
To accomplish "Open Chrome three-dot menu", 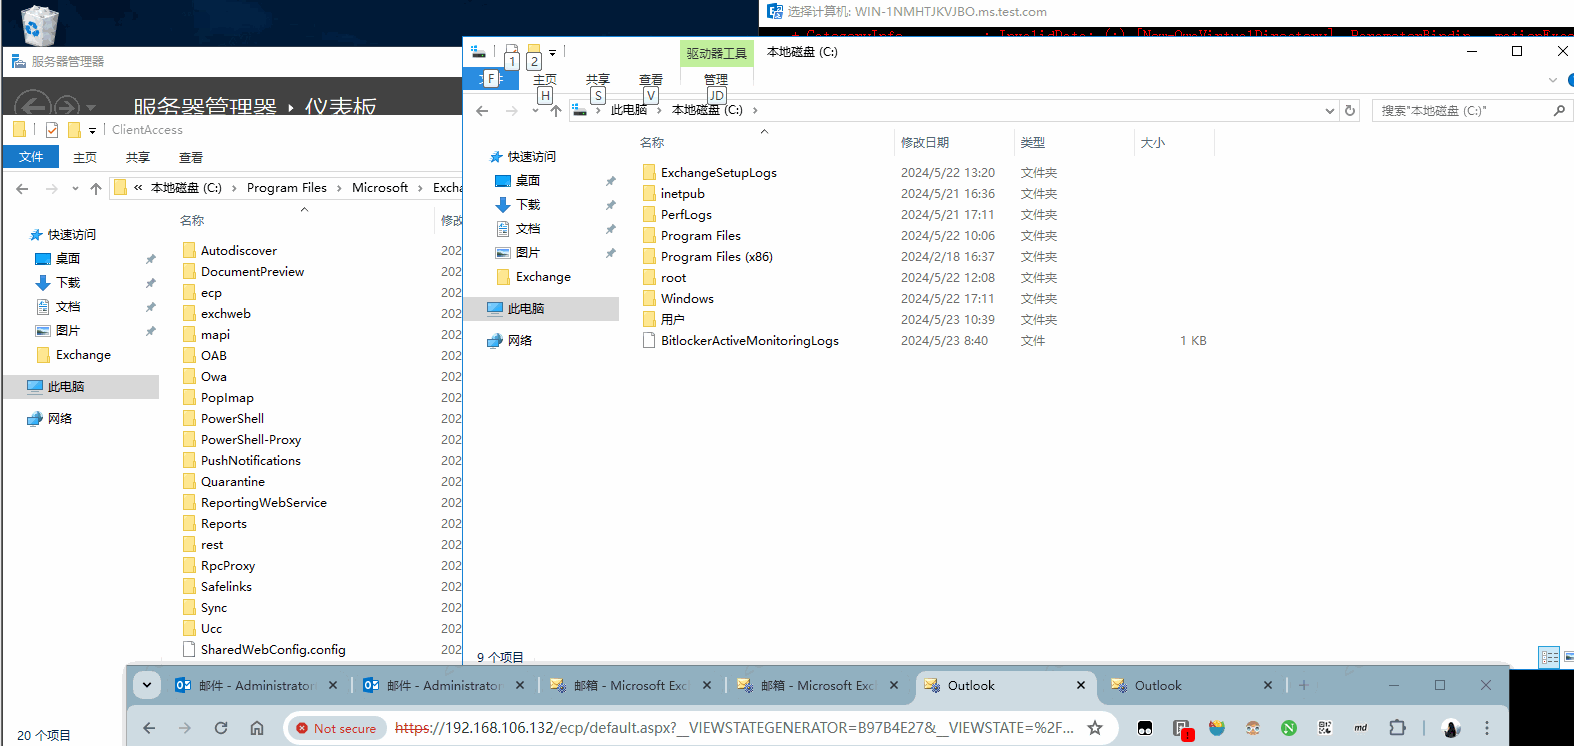I will [1487, 728].
